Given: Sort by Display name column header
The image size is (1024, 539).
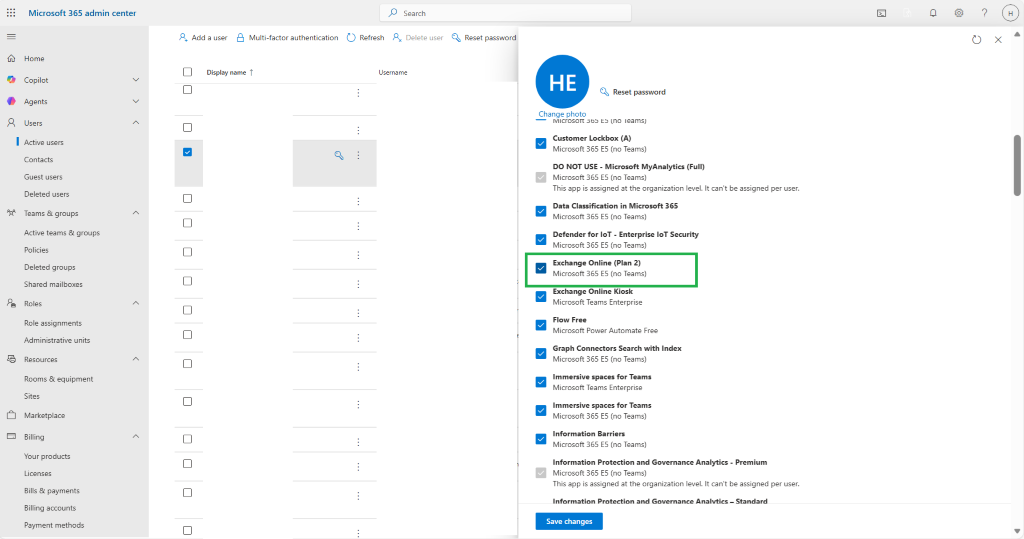Looking at the screenshot, I should pos(230,73).
